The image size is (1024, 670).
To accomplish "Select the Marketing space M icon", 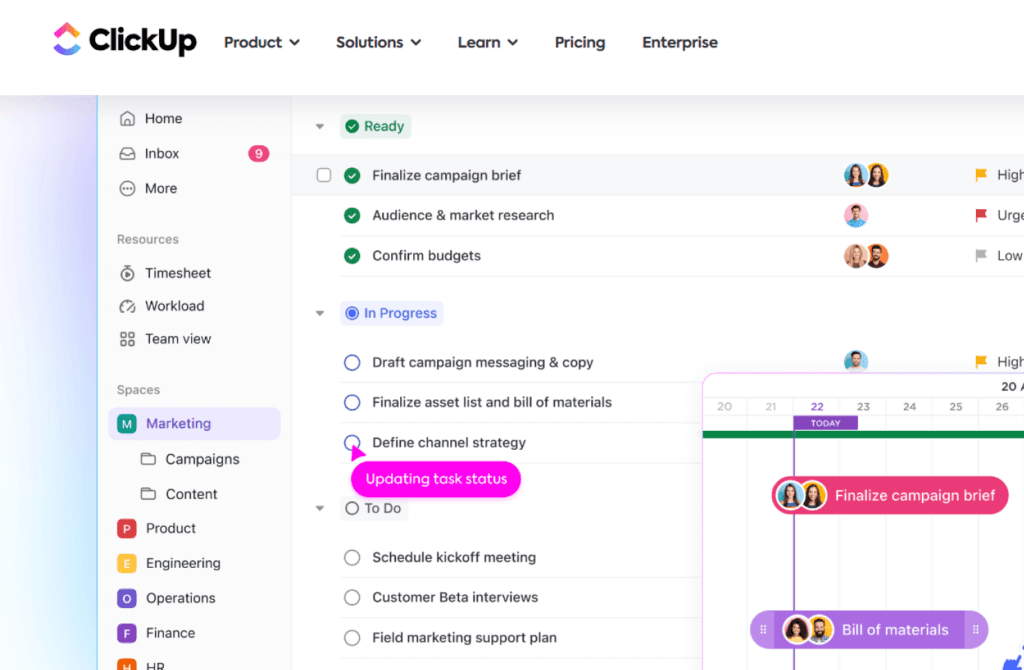I will pos(127,424).
